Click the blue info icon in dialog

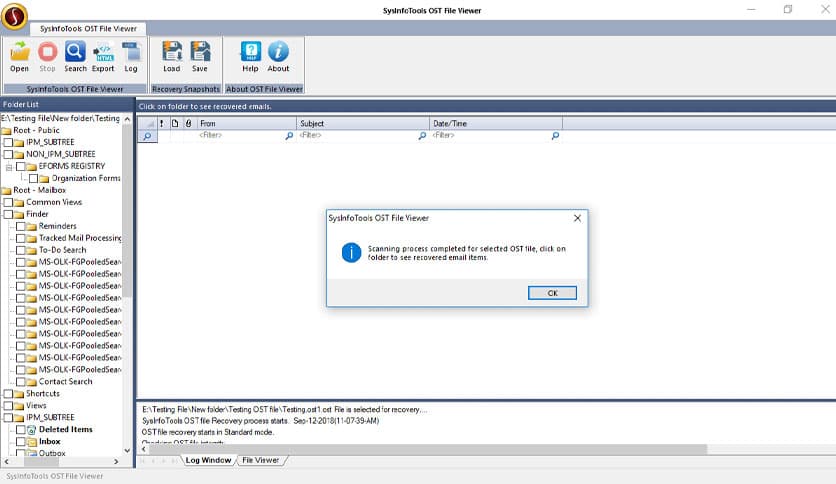(x=351, y=253)
